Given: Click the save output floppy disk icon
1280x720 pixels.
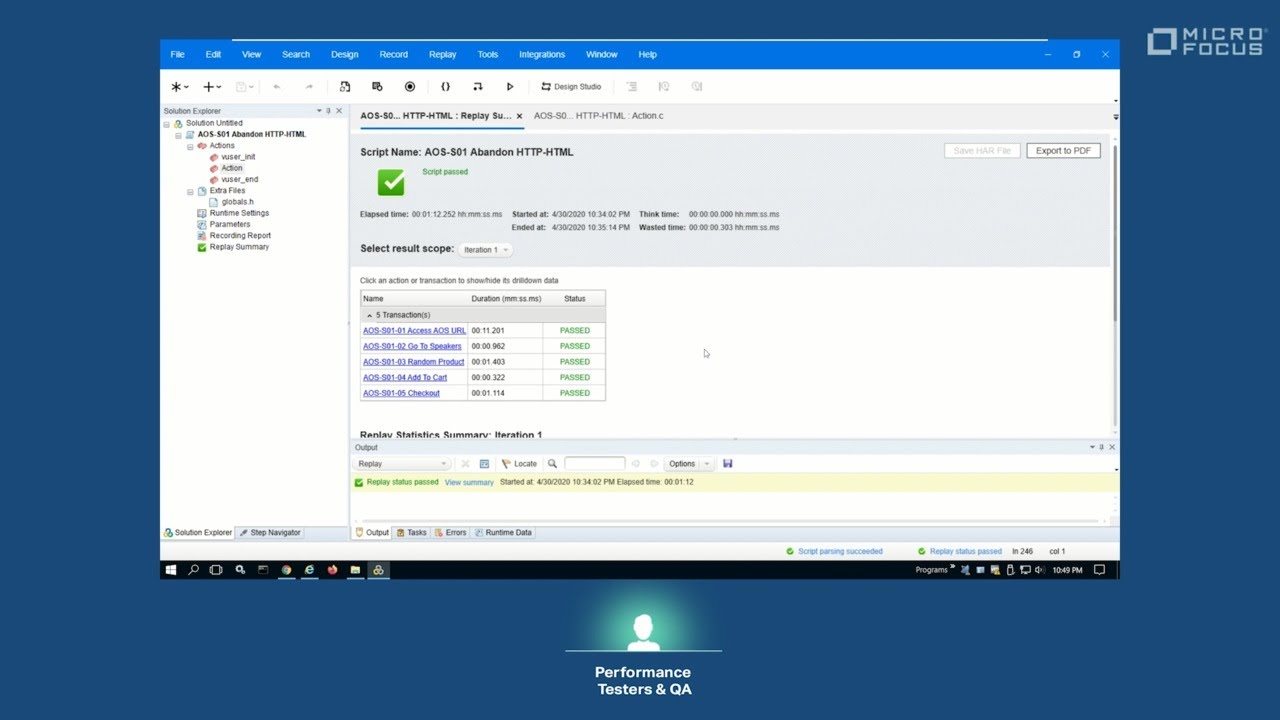Looking at the screenshot, I should 727,464.
